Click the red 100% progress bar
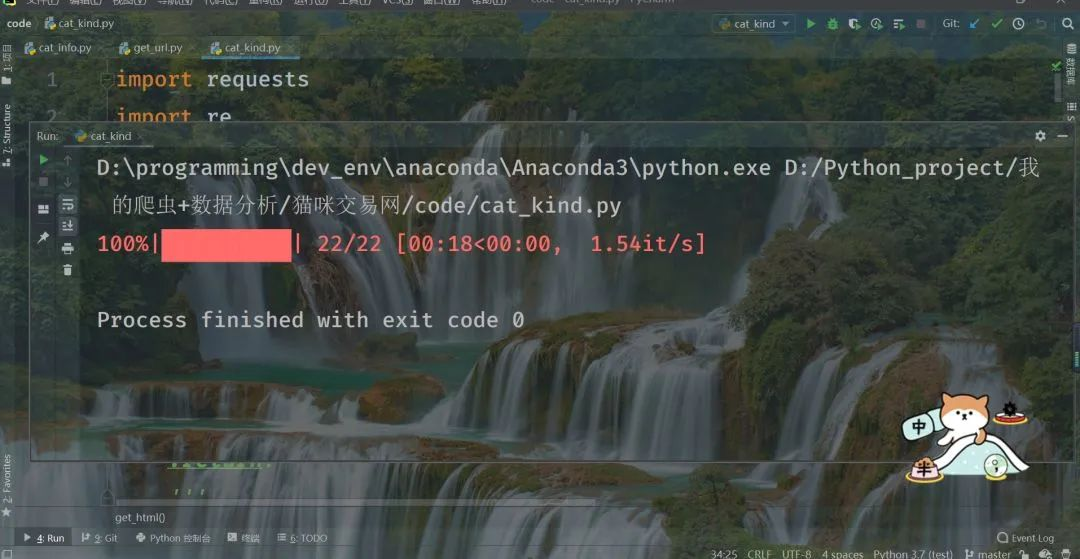1080x559 pixels. 226,246
